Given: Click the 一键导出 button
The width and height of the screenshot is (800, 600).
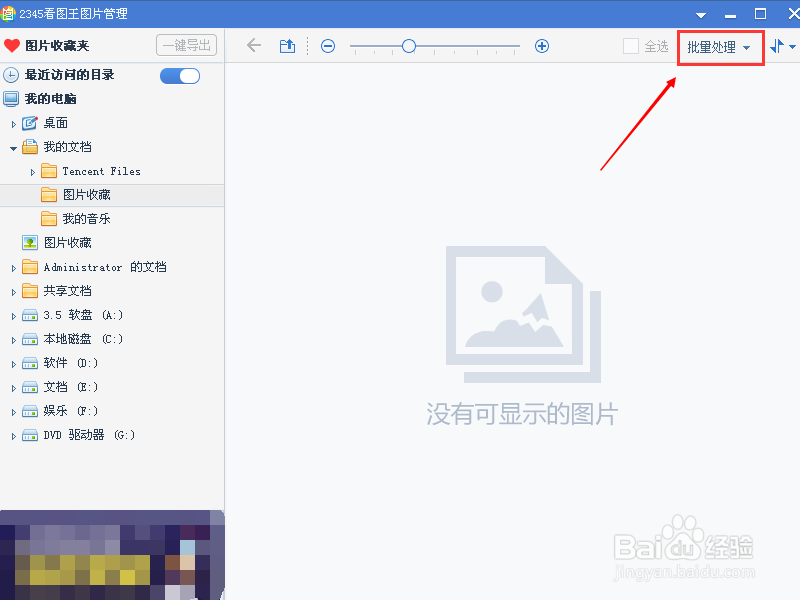Looking at the screenshot, I should click(187, 45).
